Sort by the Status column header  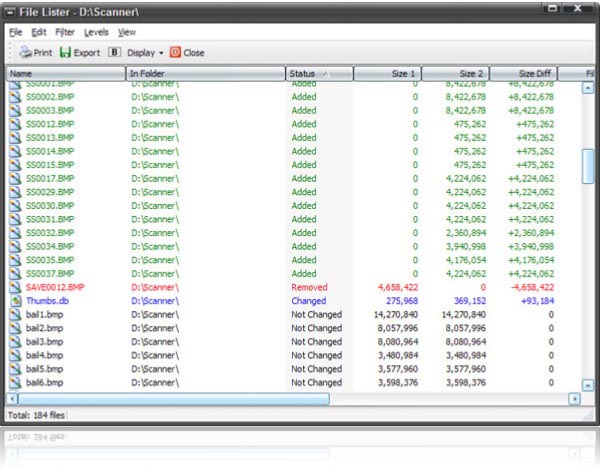click(318, 74)
